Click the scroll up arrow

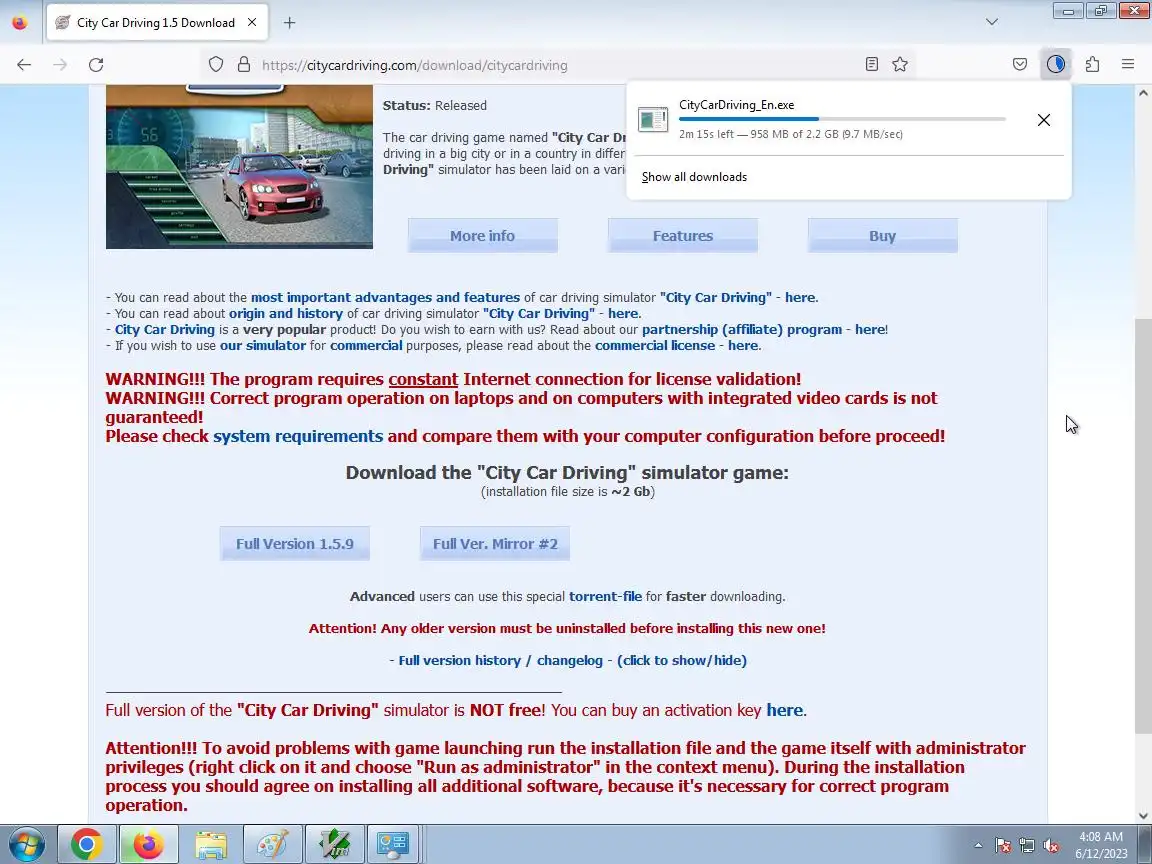(x=1142, y=93)
